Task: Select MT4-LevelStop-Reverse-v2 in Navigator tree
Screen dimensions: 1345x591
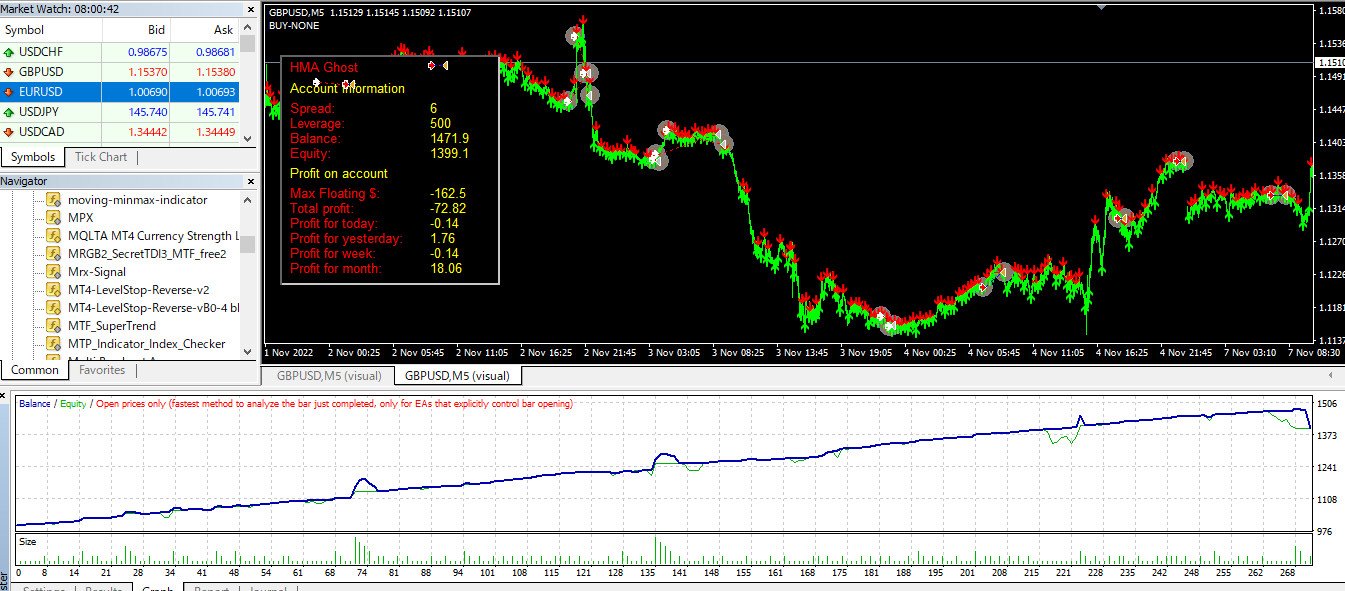Action: tap(138, 289)
